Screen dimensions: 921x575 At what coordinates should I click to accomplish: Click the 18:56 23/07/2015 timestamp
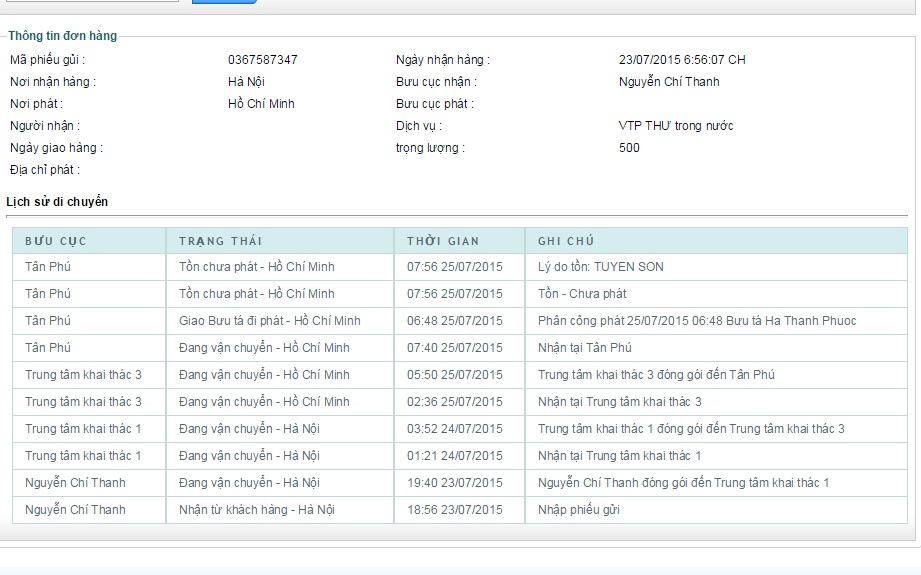[x=454, y=510]
